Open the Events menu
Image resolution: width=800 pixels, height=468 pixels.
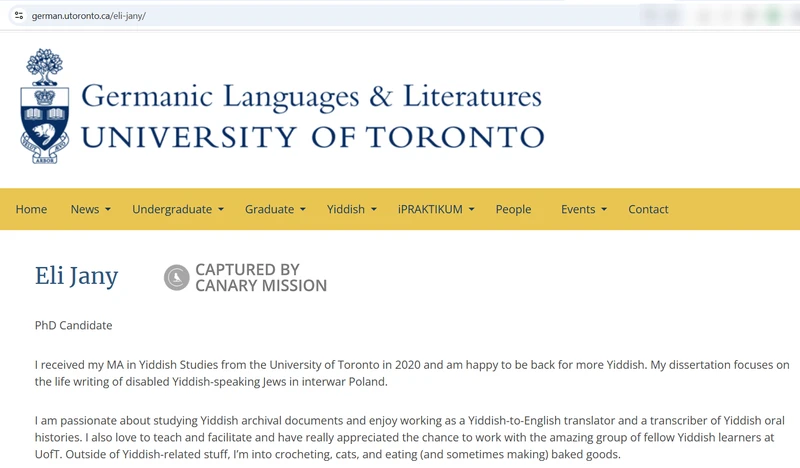tap(578, 209)
